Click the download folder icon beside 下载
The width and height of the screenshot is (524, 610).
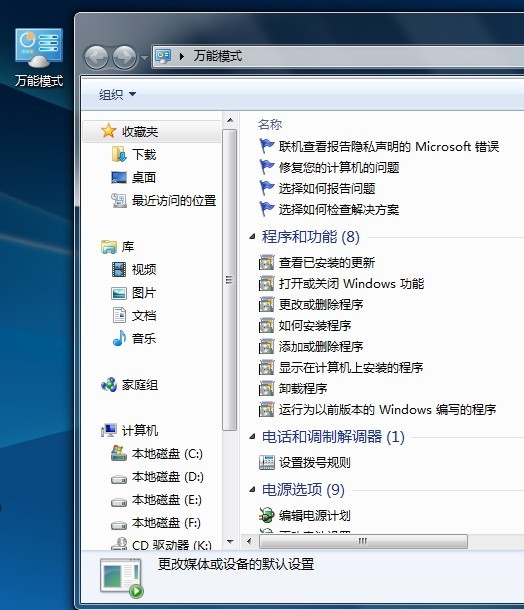119,154
